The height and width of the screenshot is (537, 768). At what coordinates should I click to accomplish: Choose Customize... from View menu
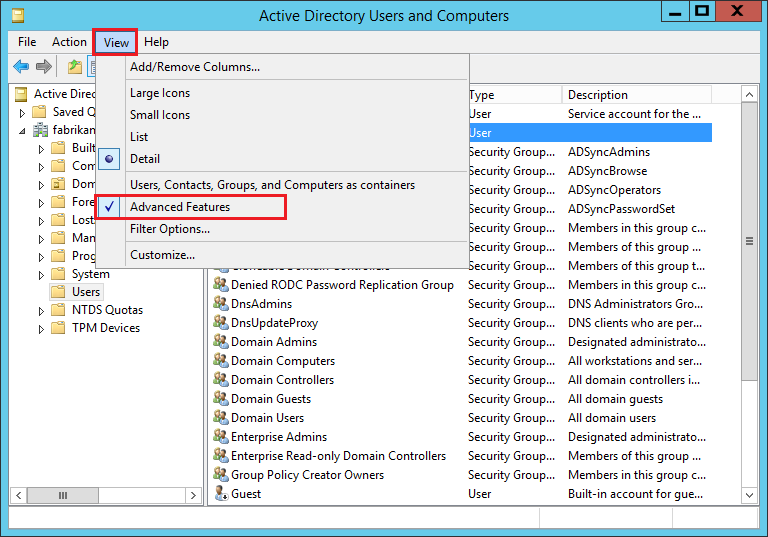coord(282,255)
